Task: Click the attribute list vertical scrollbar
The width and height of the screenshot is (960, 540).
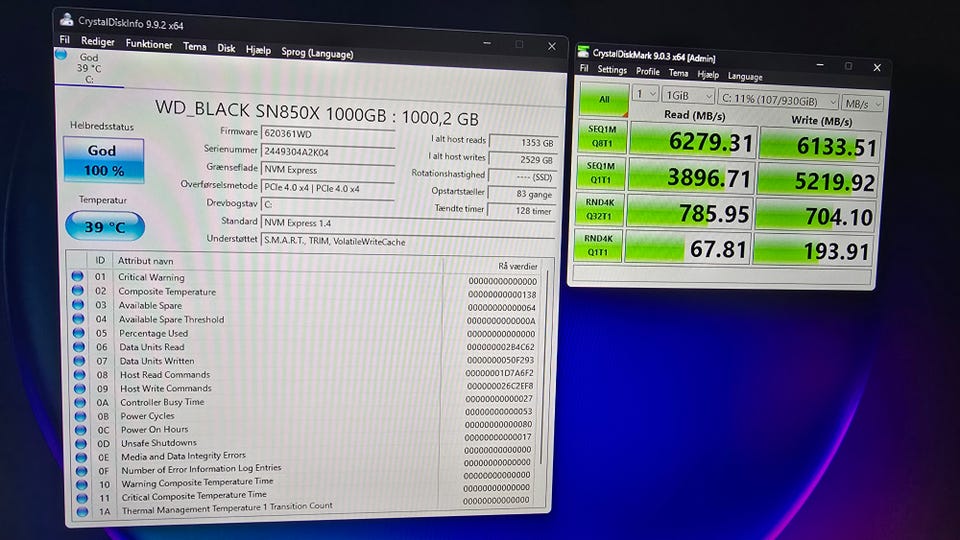Action: point(543,367)
